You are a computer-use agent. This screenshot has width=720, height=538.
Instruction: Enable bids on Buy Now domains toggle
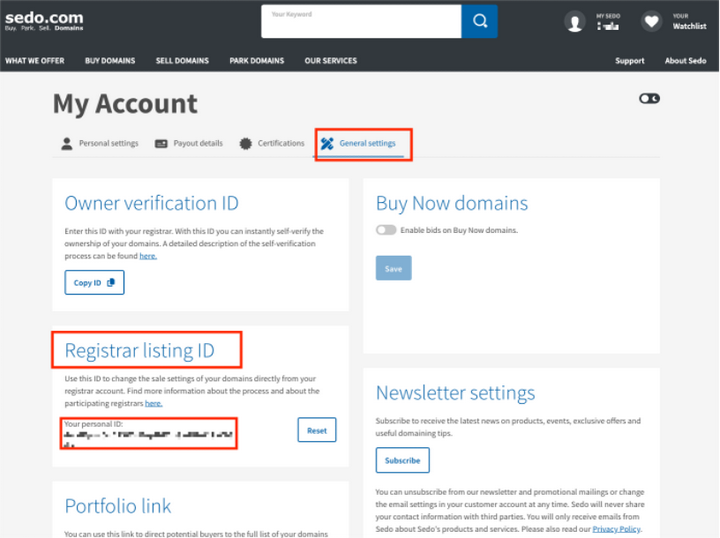point(386,230)
